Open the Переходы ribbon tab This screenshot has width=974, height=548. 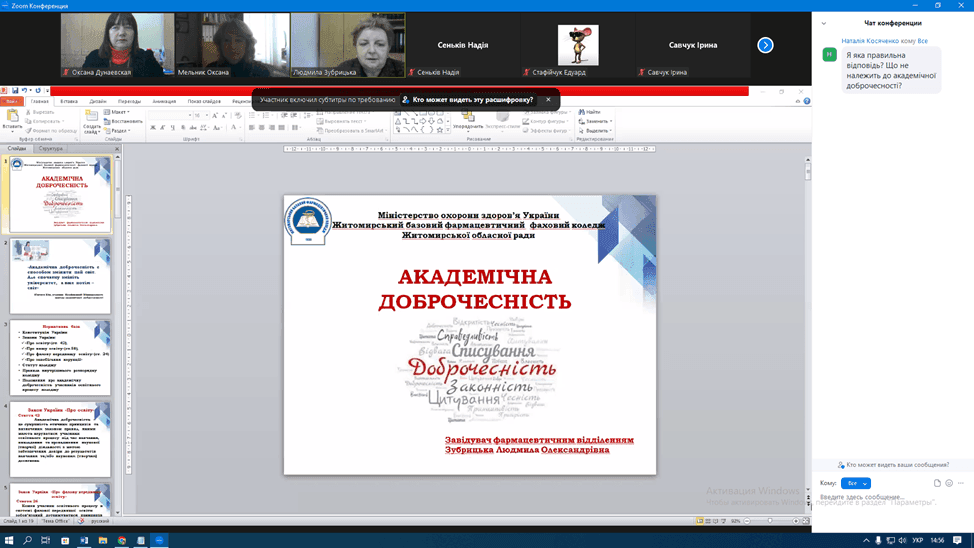pyautogui.click(x=129, y=101)
